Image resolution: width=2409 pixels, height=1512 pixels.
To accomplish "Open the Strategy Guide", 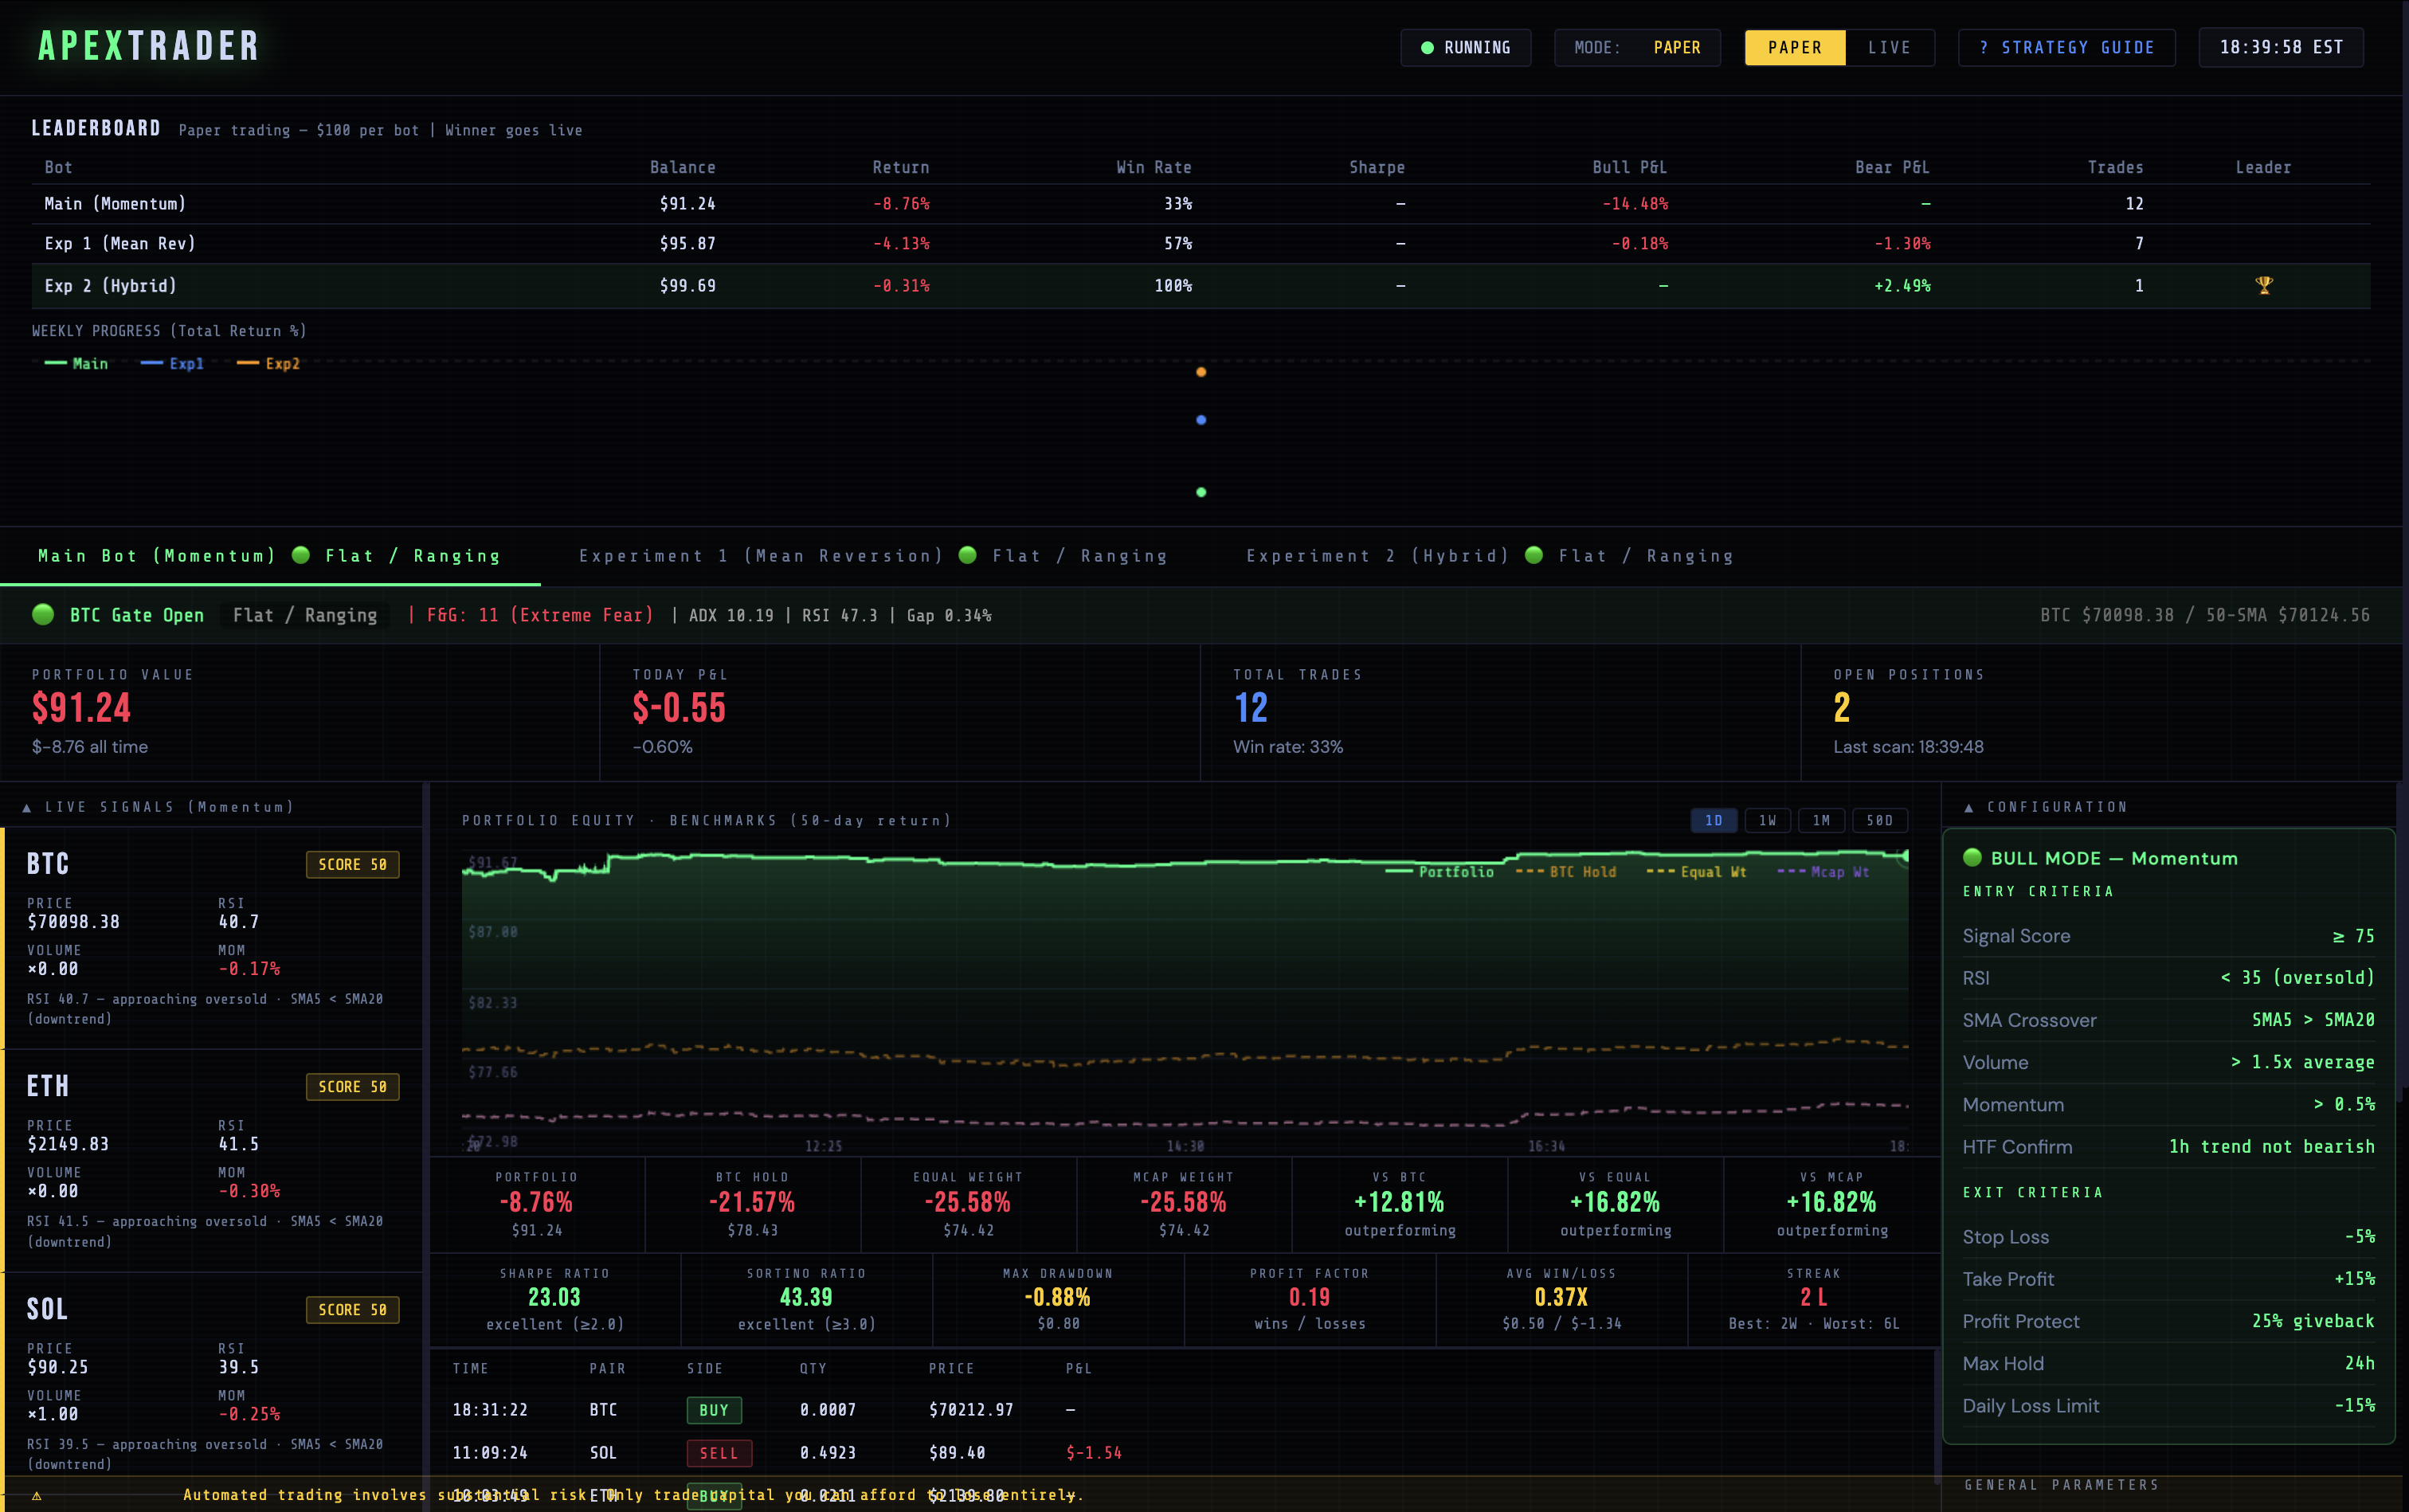I will (x=2066, y=48).
